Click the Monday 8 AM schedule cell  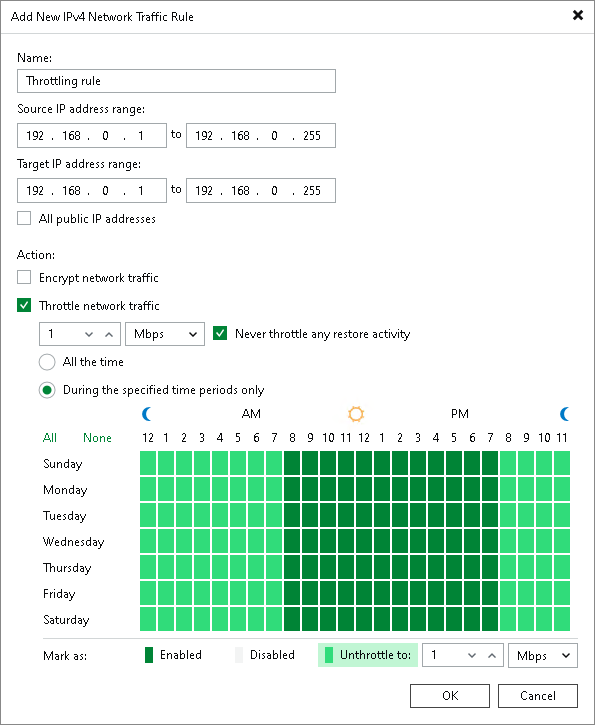[x=292, y=489]
